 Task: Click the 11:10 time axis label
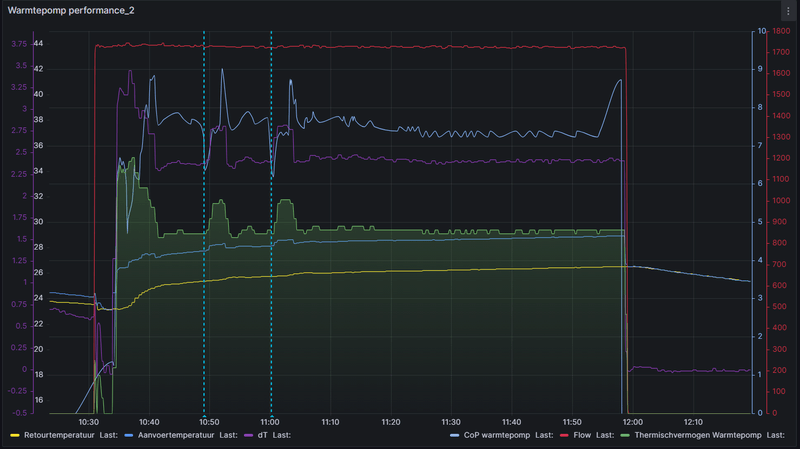coord(330,422)
